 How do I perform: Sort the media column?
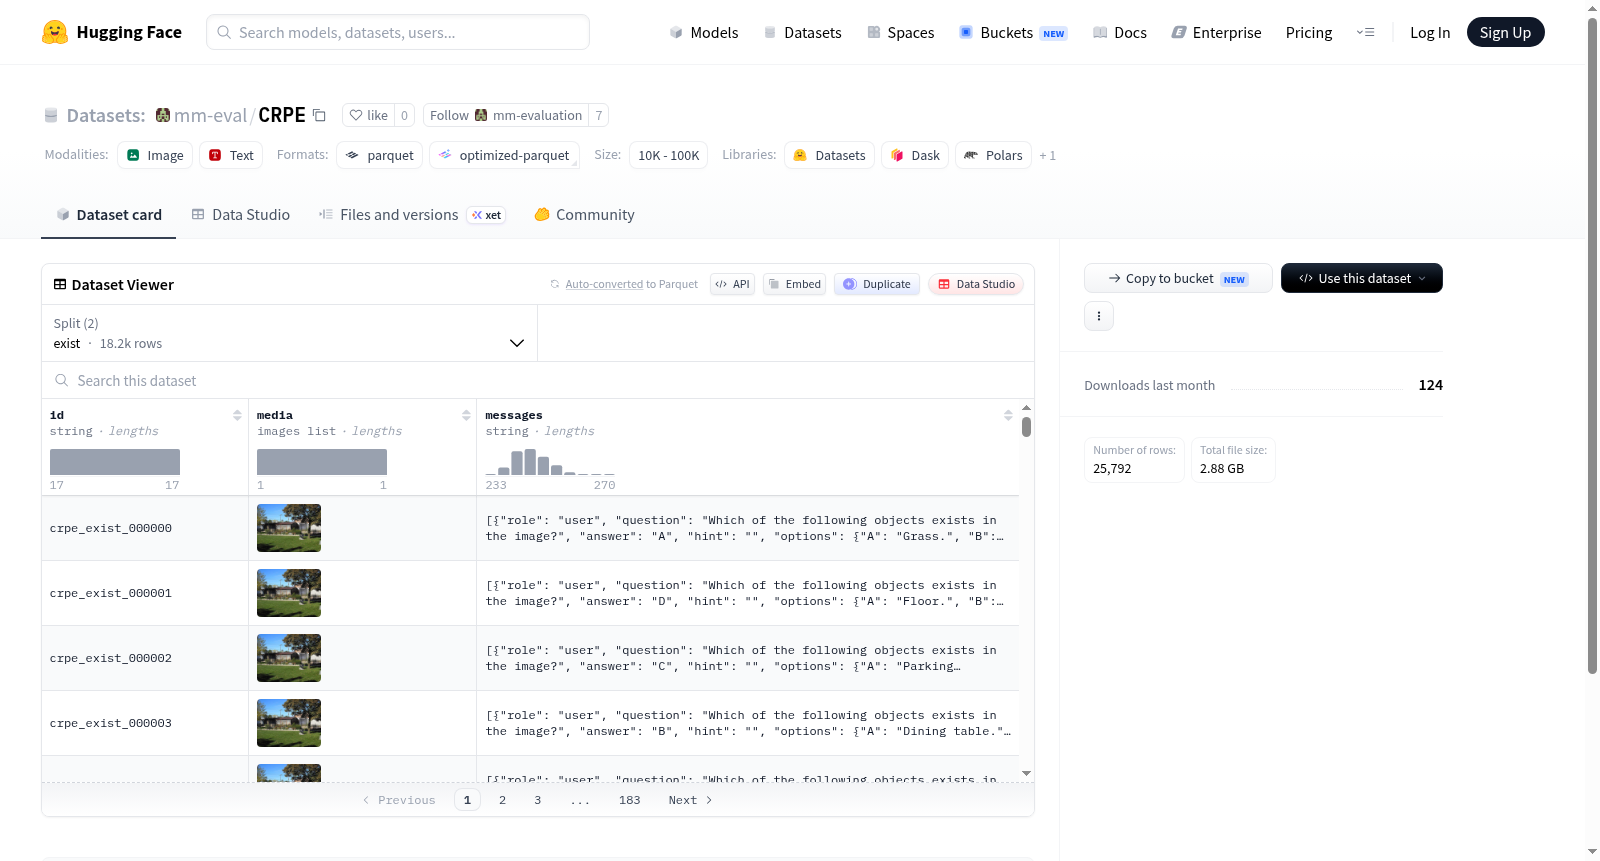coord(466,415)
